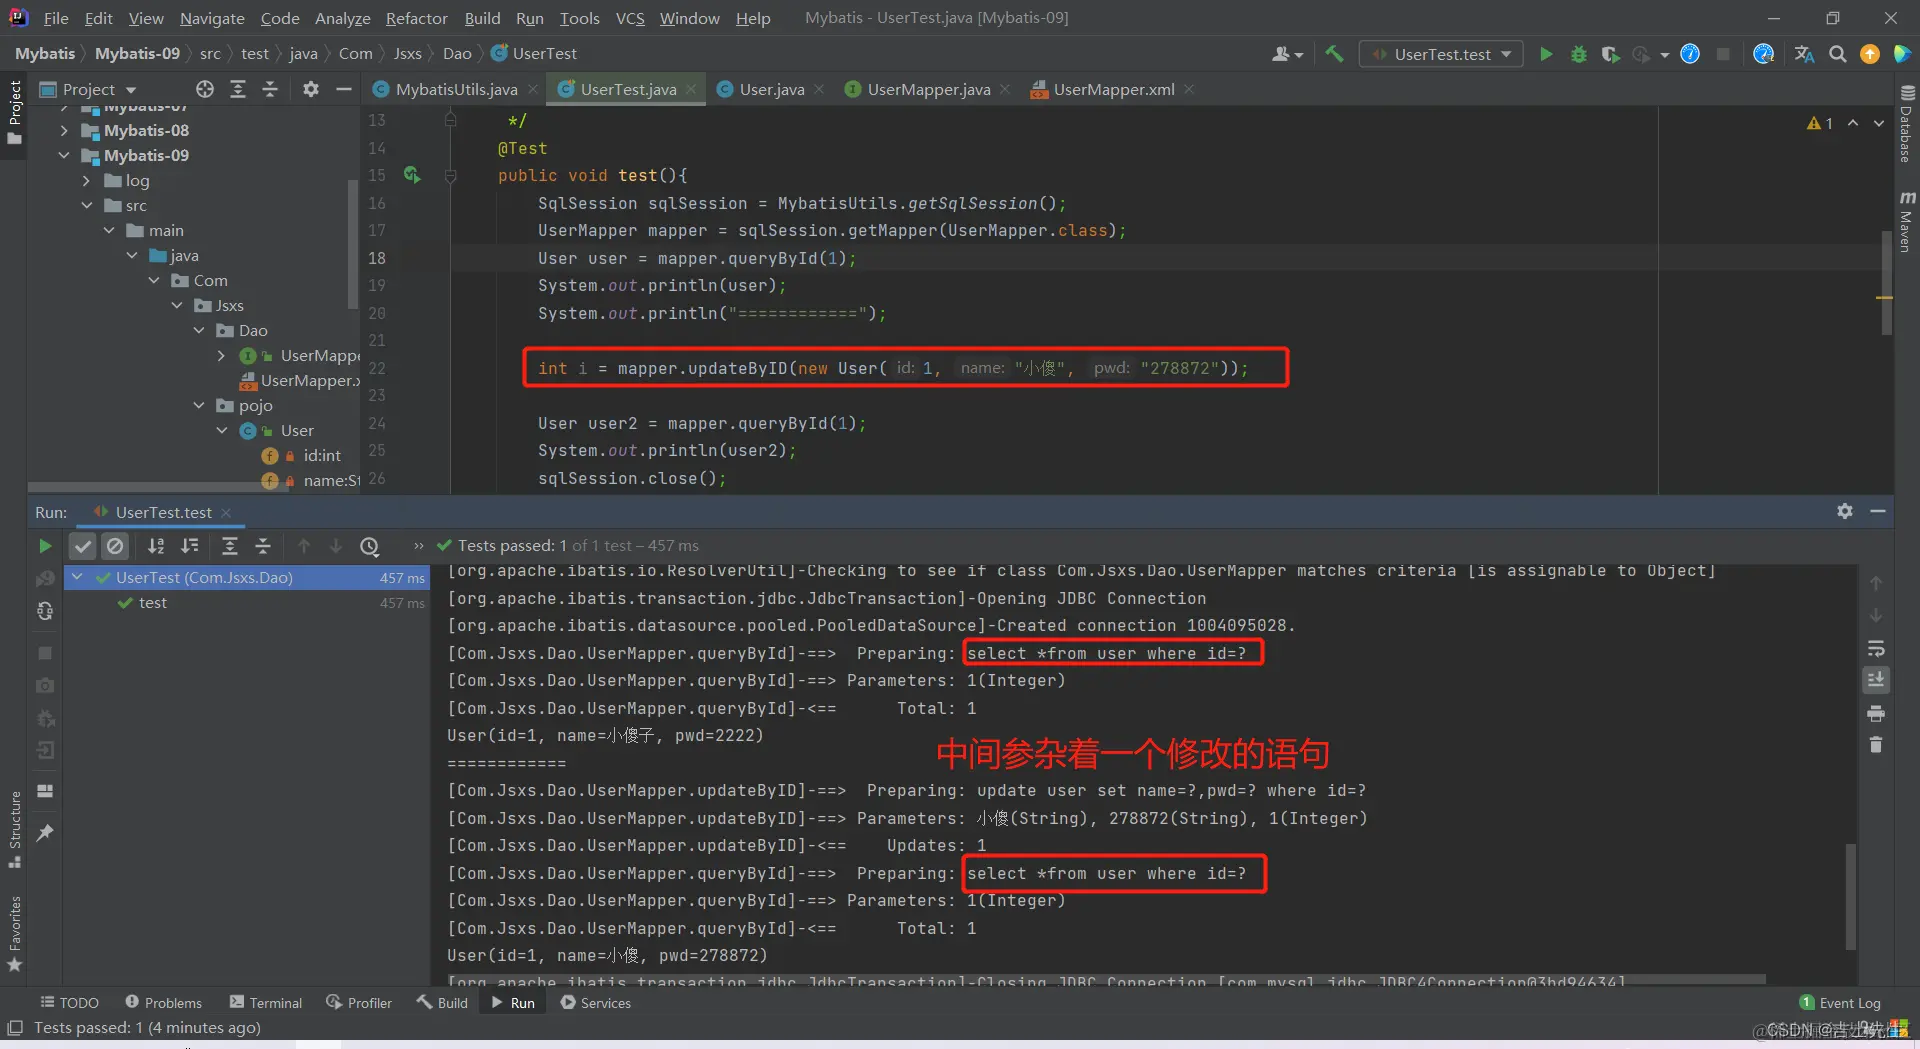Expand all test results

[x=230, y=546]
